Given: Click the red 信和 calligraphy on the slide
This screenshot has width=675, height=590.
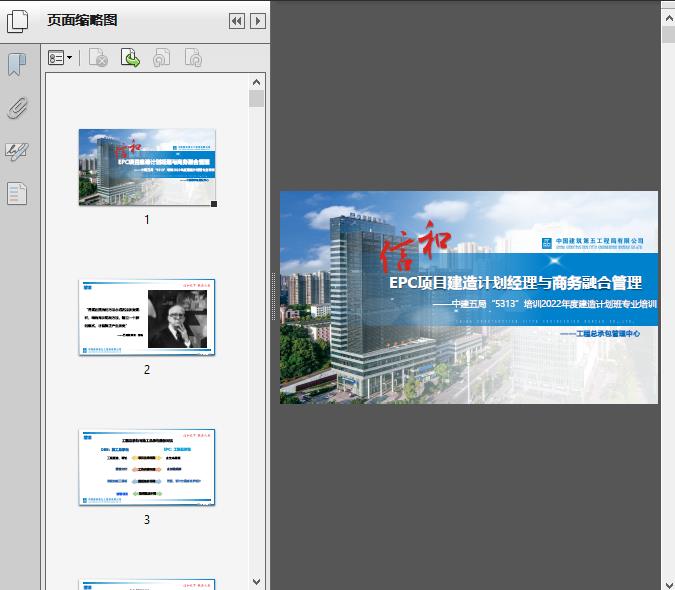Looking at the screenshot, I should coord(415,247).
